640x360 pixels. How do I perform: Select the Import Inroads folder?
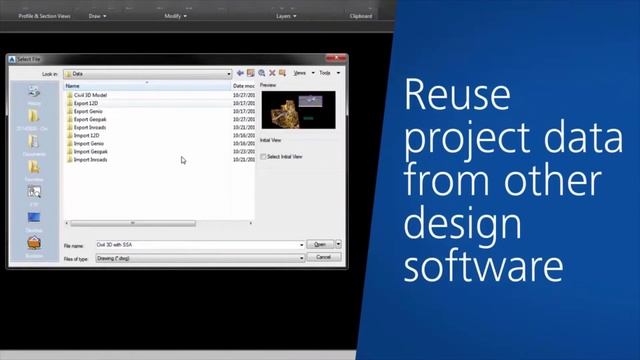(x=87, y=160)
